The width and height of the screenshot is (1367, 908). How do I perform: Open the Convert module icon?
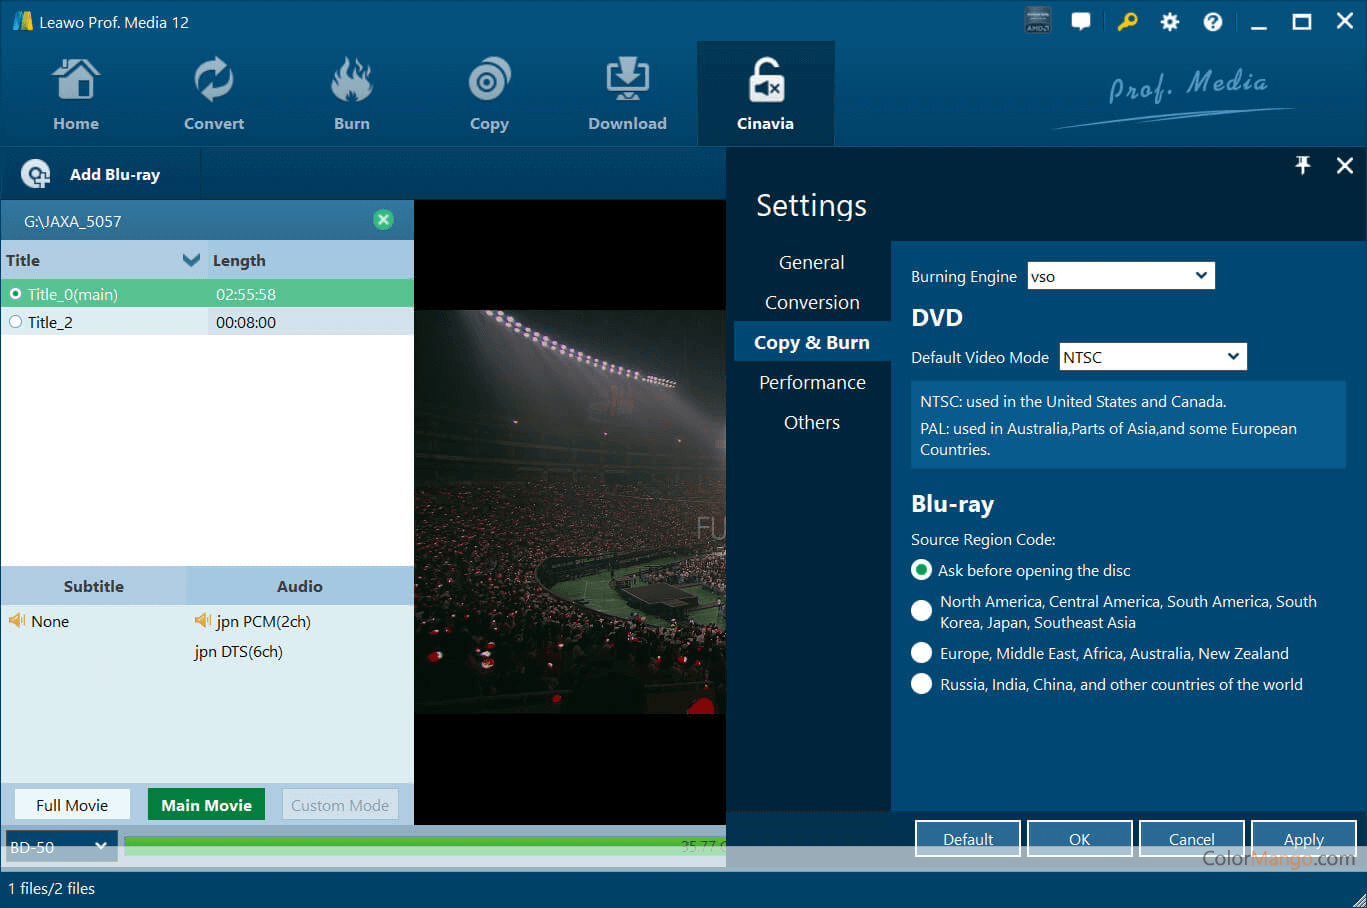(x=213, y=81)
